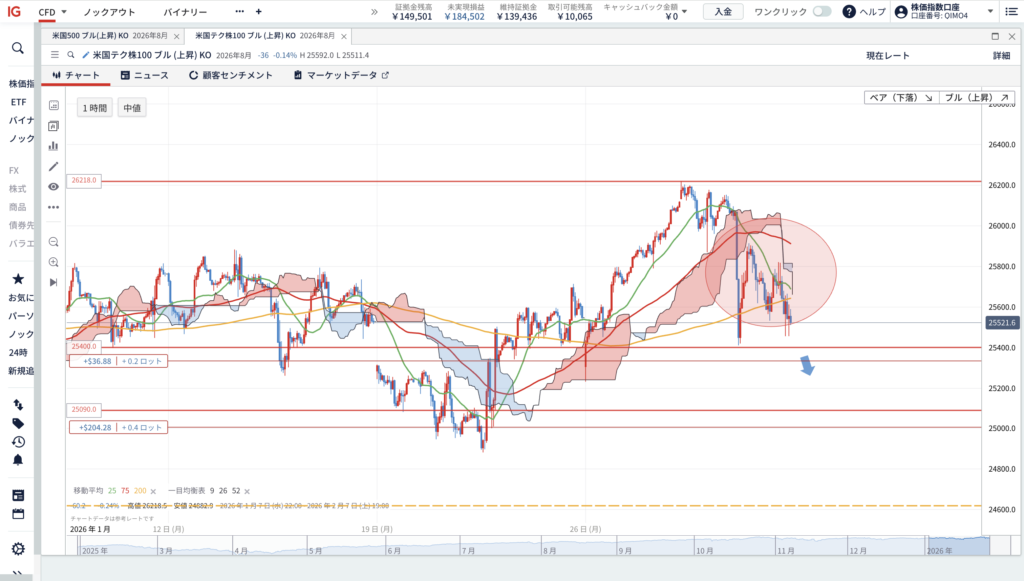
Task: Click the price tag icon in sidebar
Action: (x=18, y=423)
